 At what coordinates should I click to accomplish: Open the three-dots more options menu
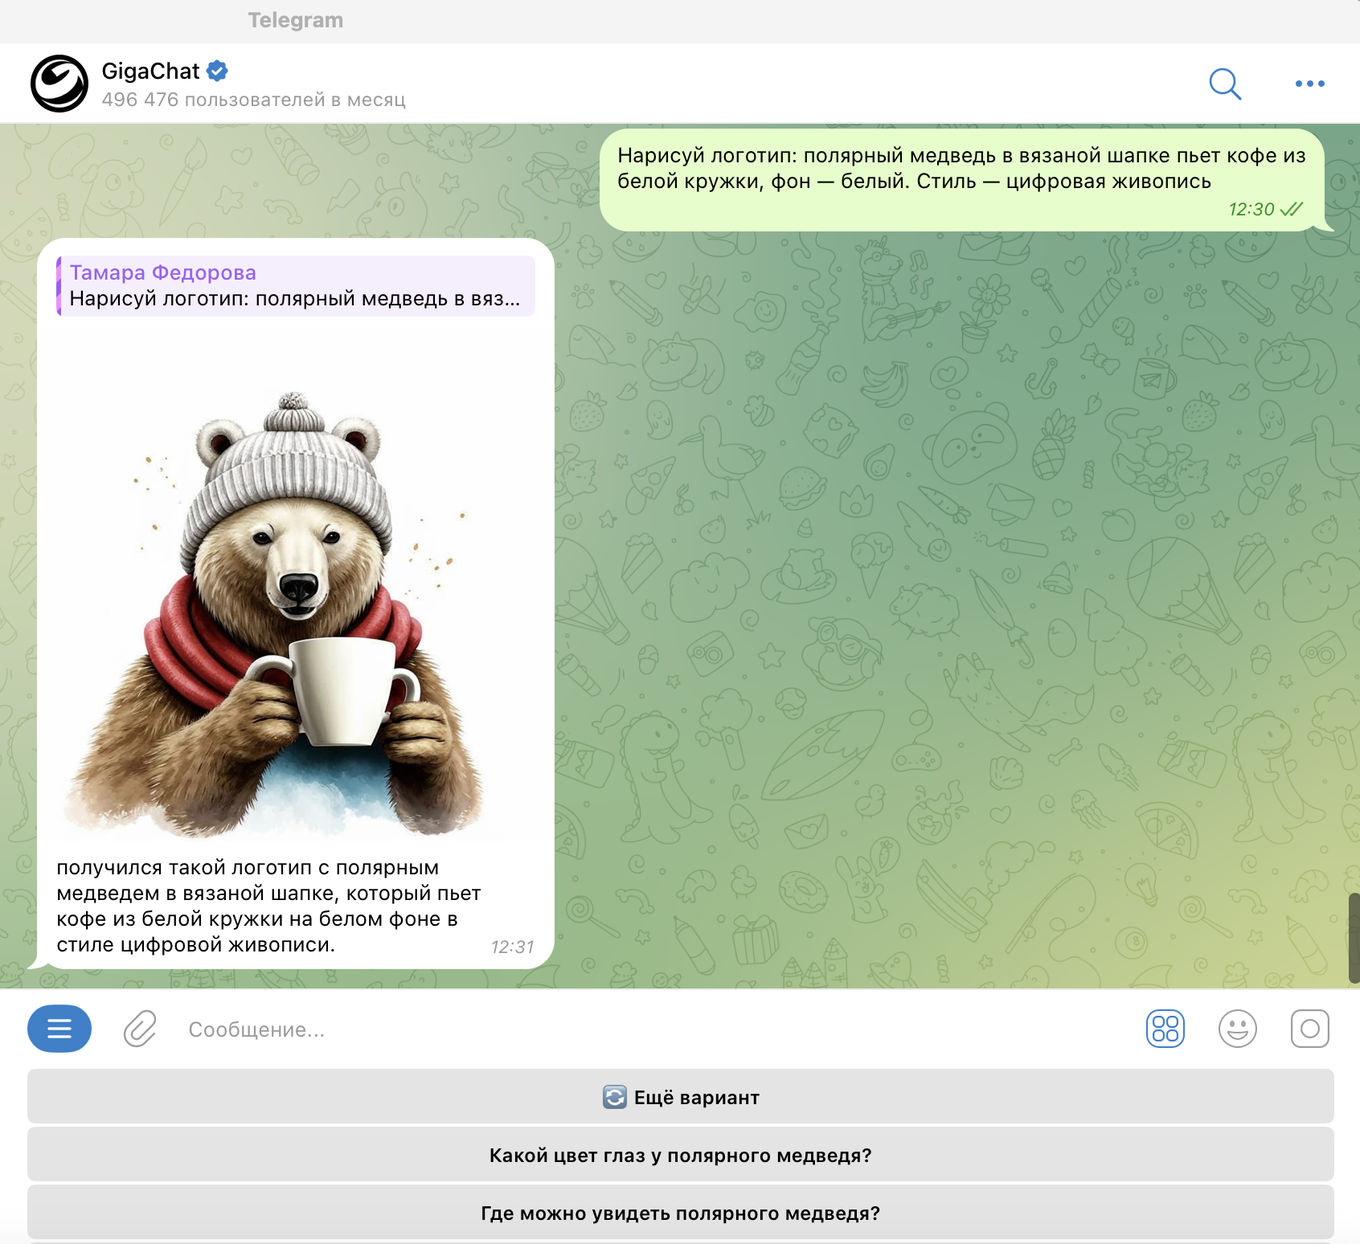coord(1309,84)
